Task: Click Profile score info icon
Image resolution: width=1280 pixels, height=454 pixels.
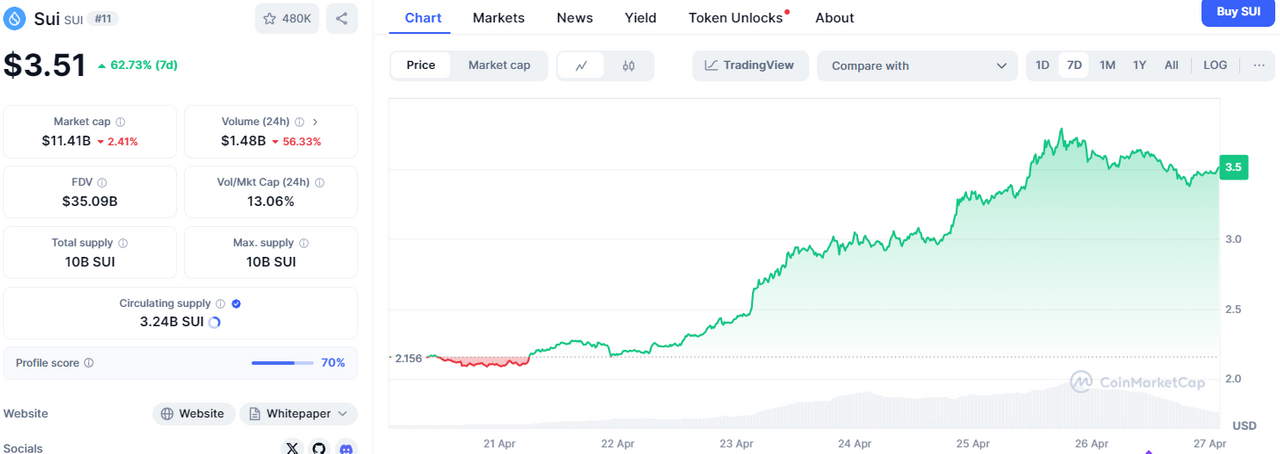Action: (x=89, y=363)
